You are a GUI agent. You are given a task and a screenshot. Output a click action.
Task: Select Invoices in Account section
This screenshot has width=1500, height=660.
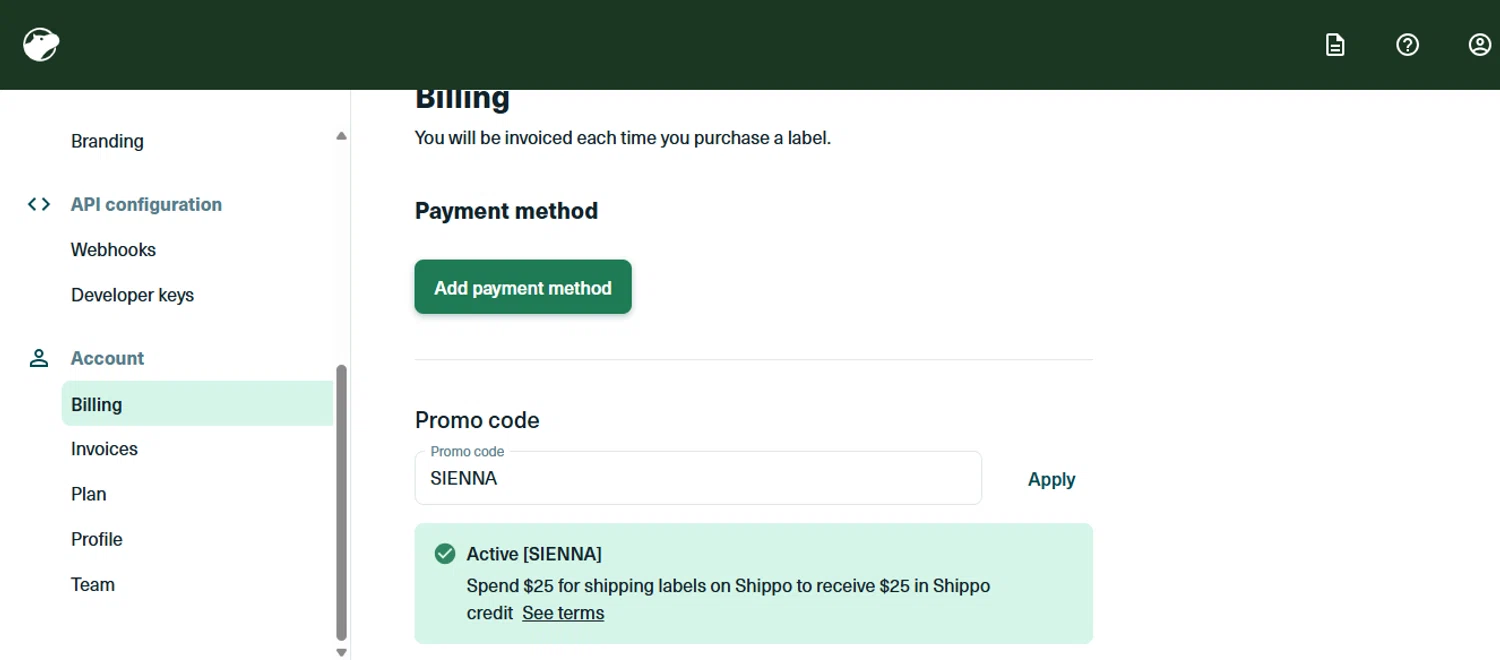point(104,449)
